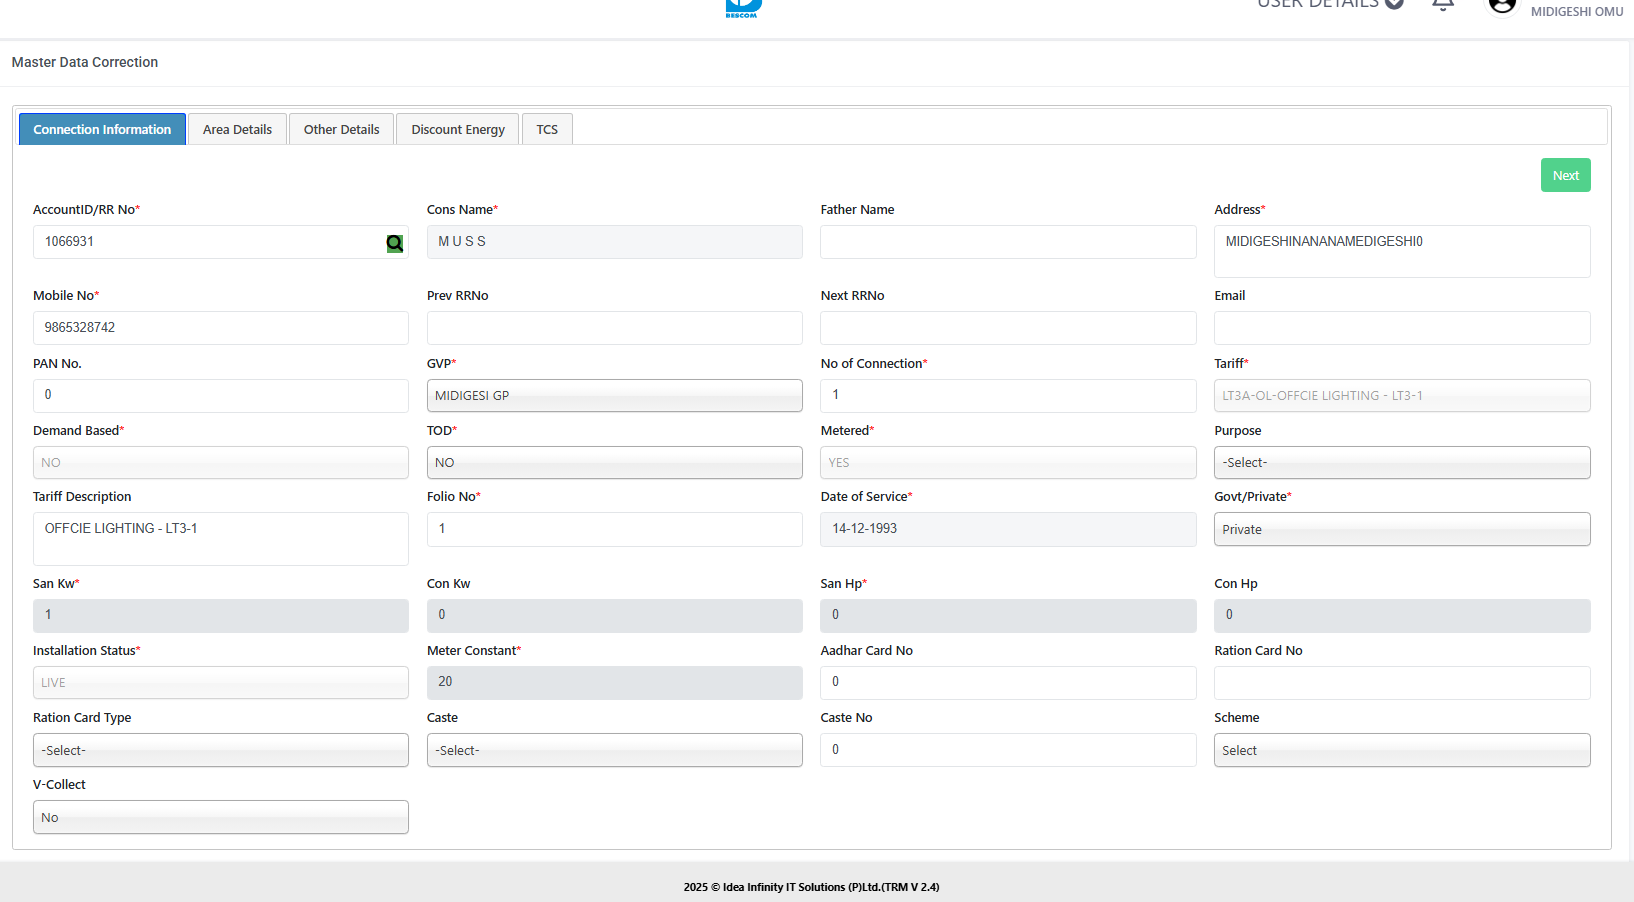Image resolution: width=1634 pixels, height=902 pixels.
Task: Switch to the Area Details tab
Action: [237, 129]
